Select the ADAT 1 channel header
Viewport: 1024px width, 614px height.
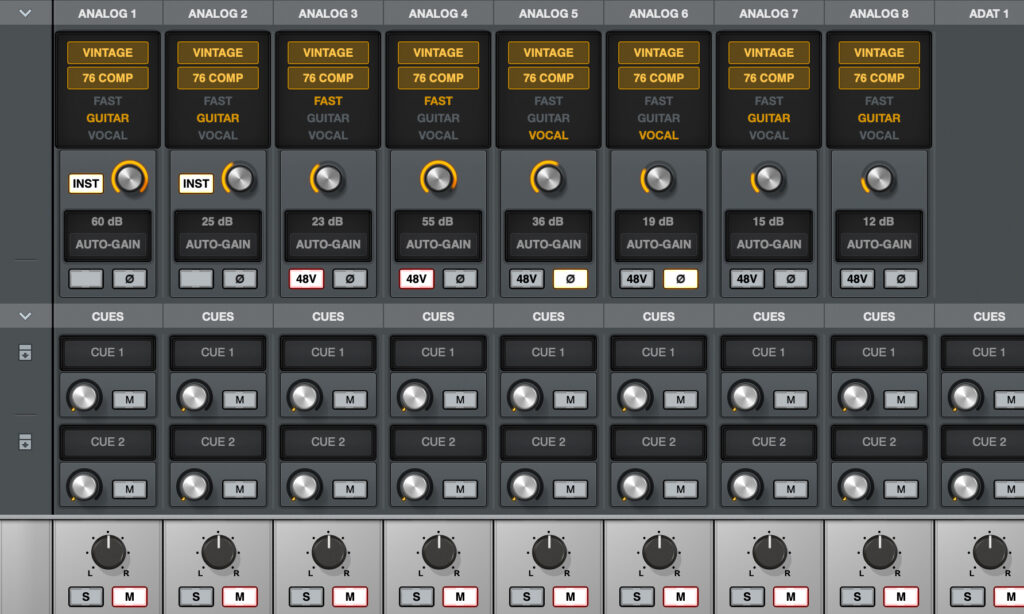[988, 14]
